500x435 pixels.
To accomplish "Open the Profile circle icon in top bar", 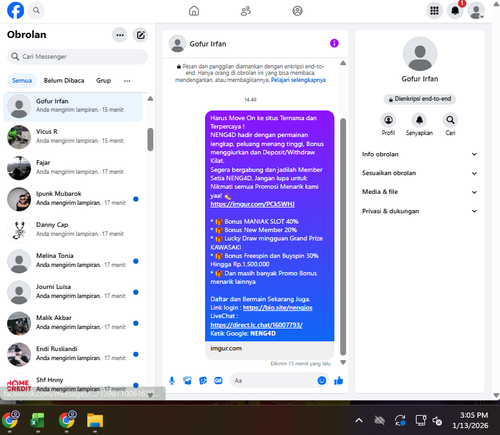I will click(297, 11).
